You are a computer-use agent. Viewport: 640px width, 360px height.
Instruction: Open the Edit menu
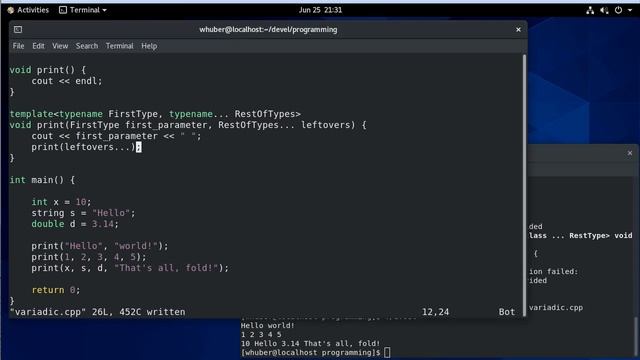[38, 46]
